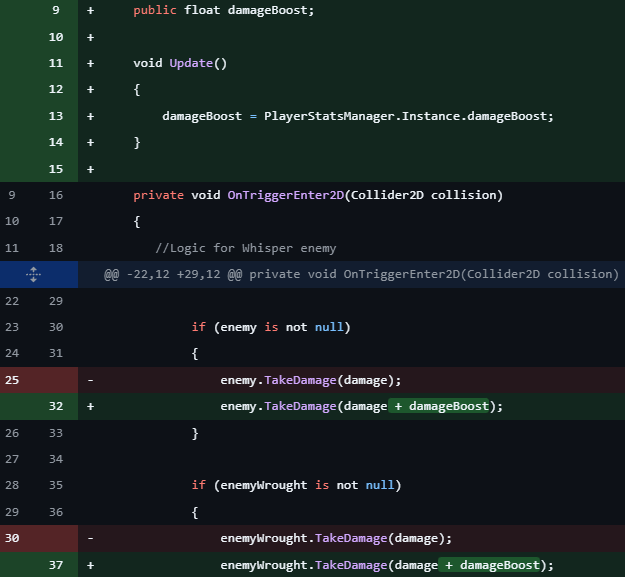Select new line number 11 beside 'void Update()'

(x=56, y=63)
